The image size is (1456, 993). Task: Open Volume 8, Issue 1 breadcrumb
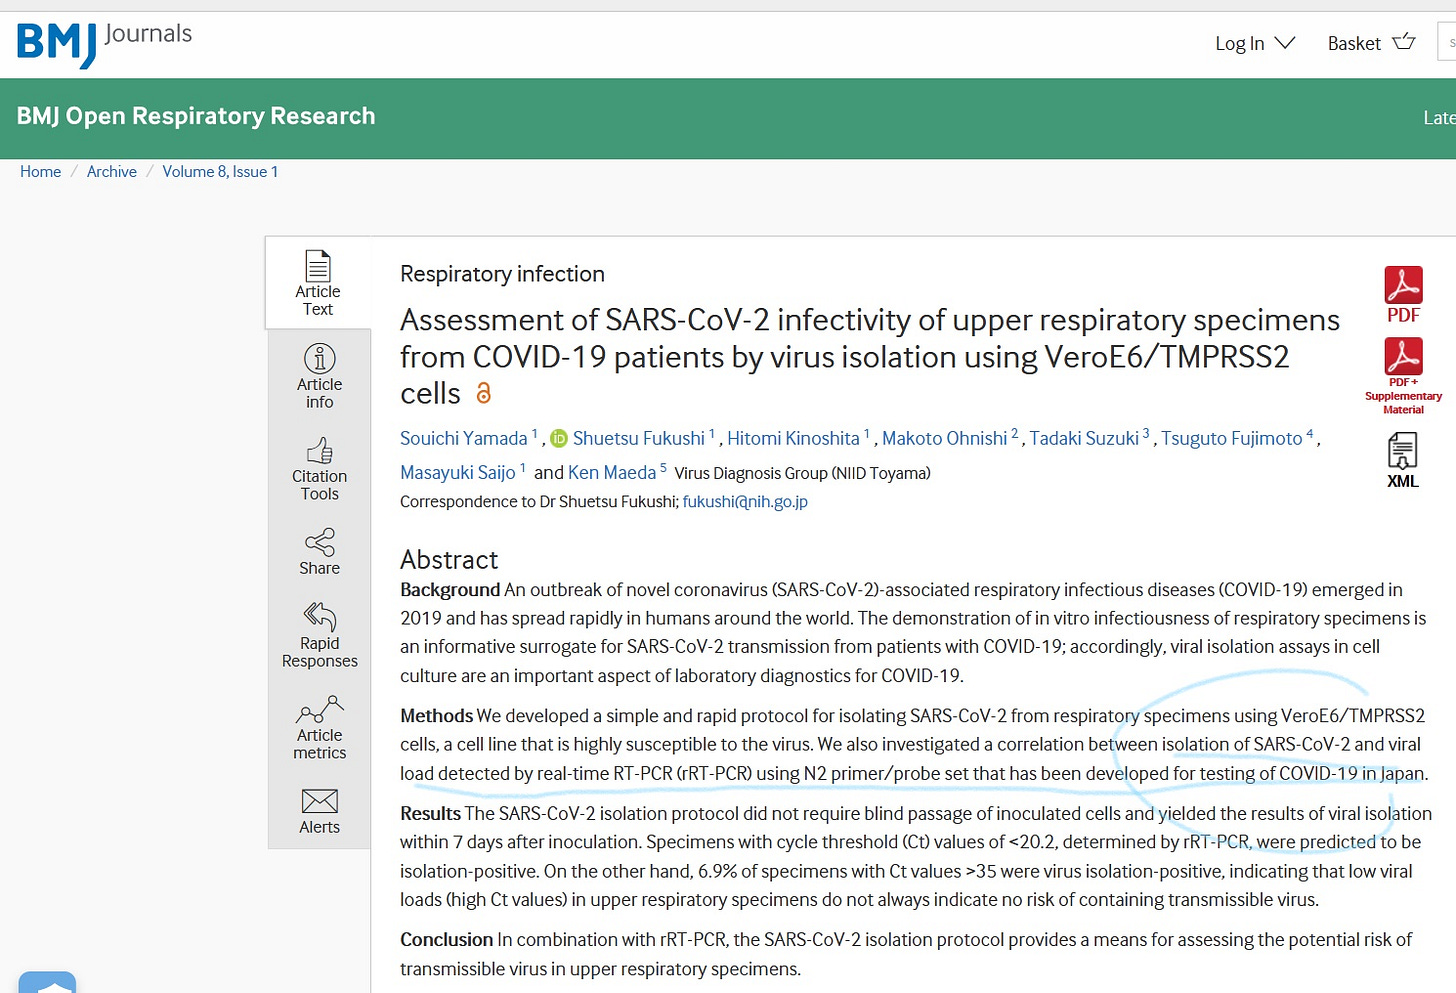click(x=220, y=171)
